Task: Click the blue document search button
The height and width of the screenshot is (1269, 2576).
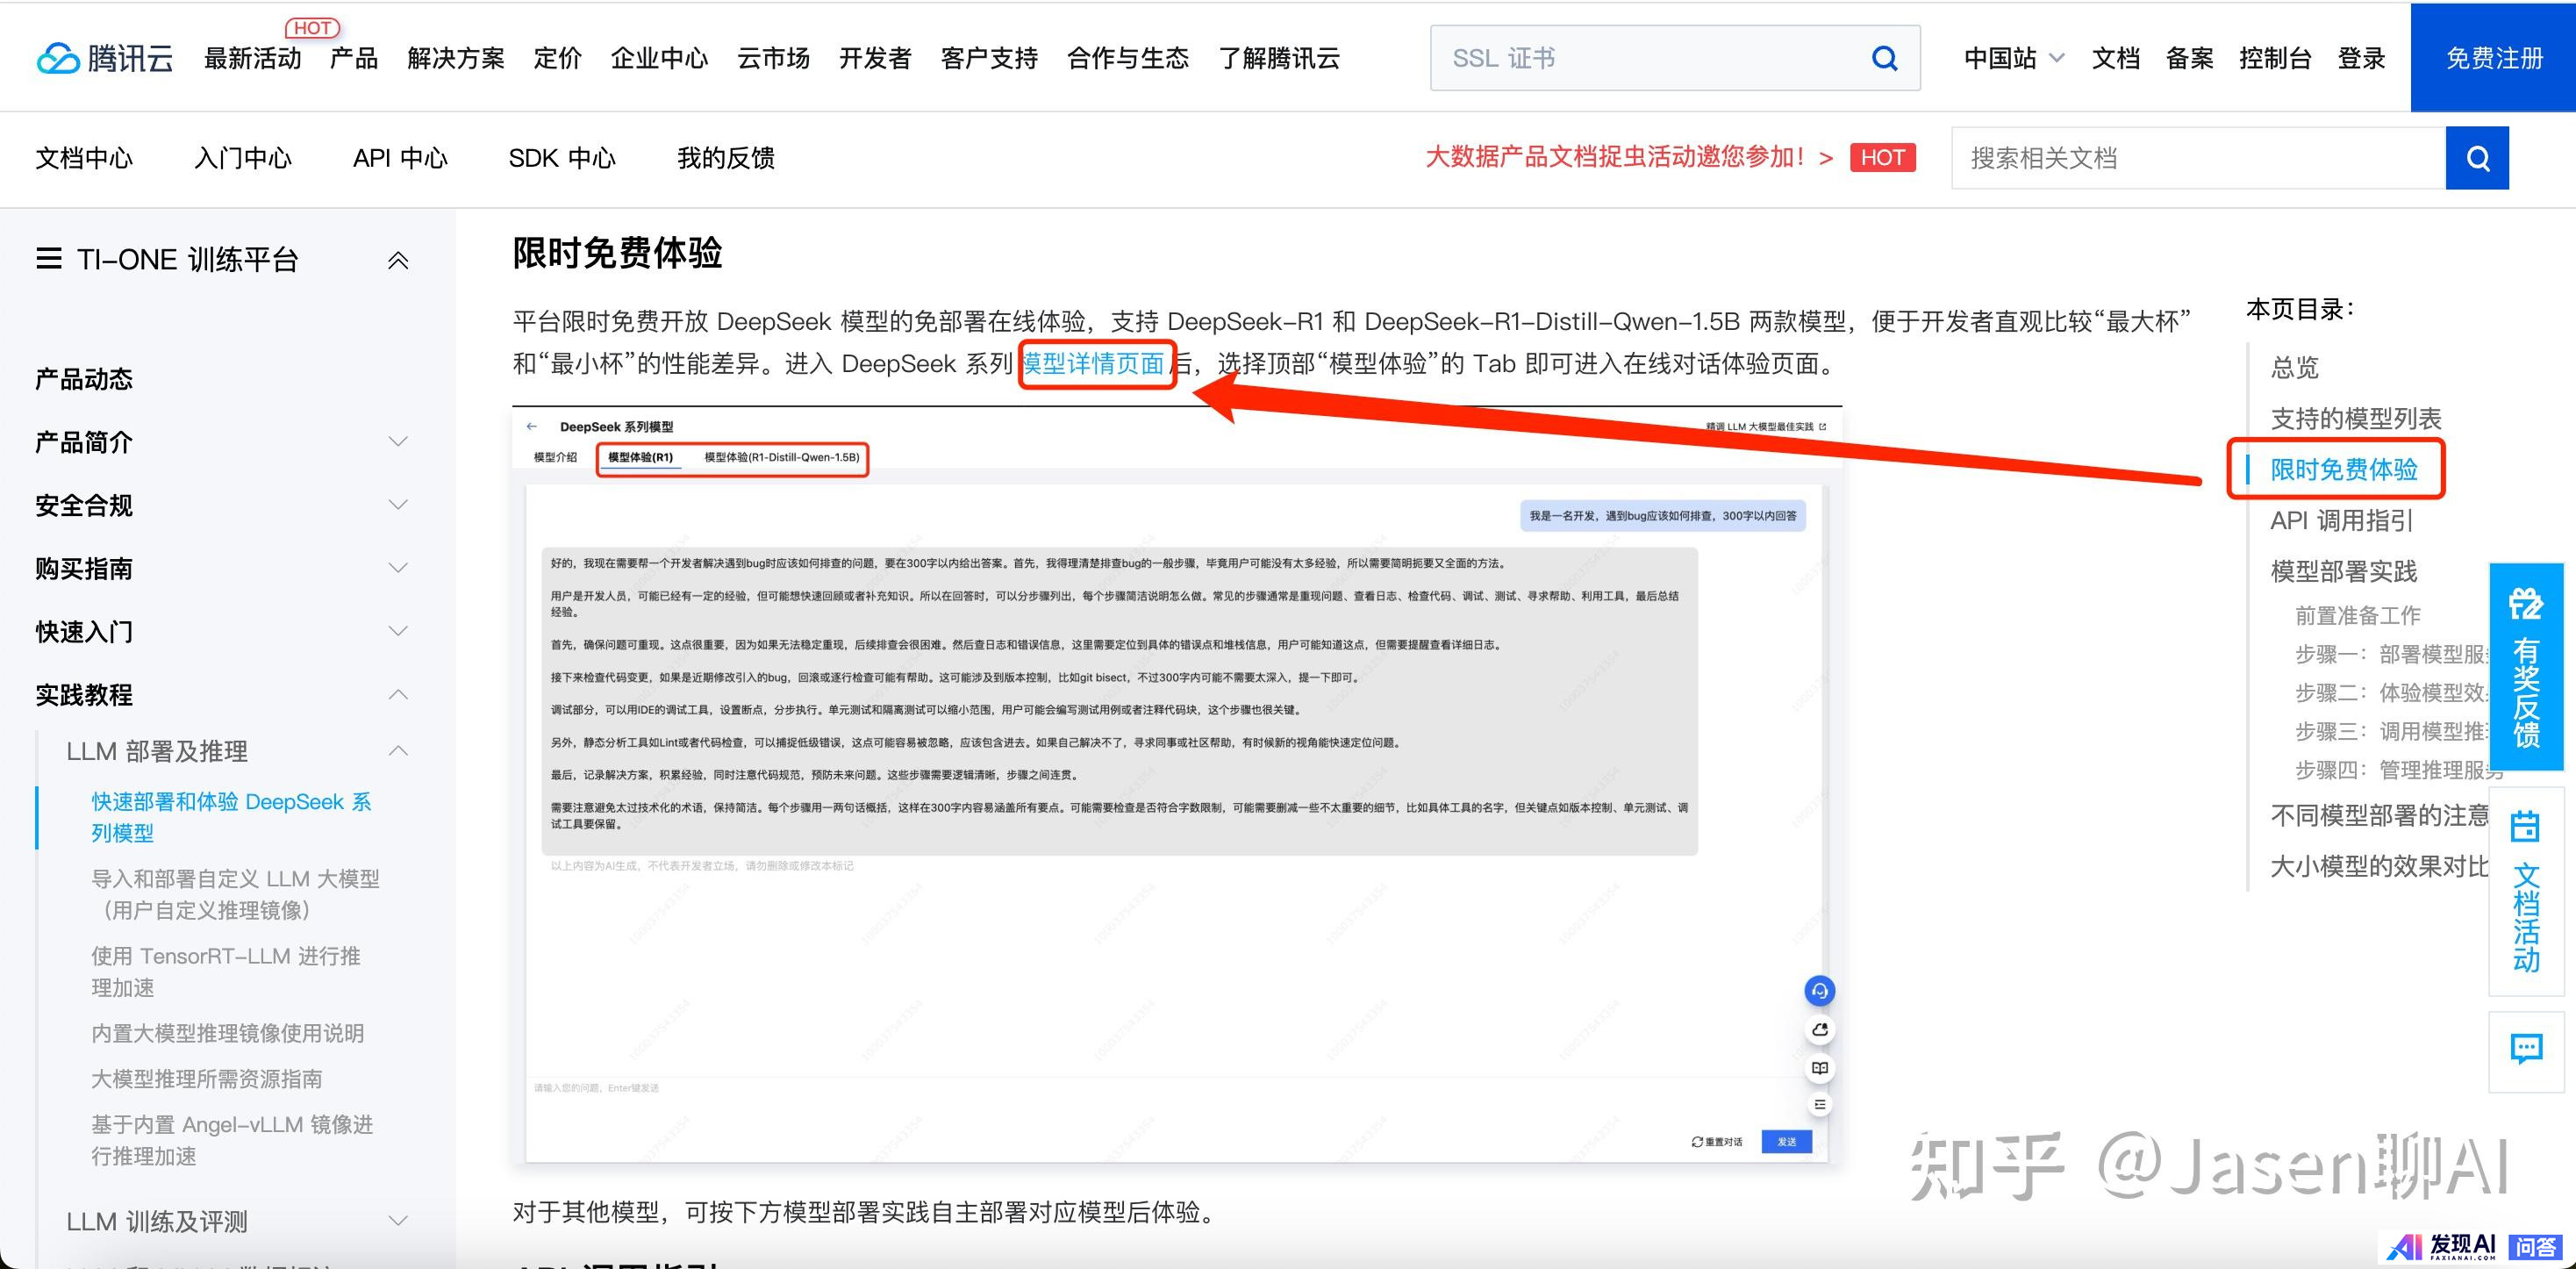Action: pyautogui.click(x=2477, y=158)
